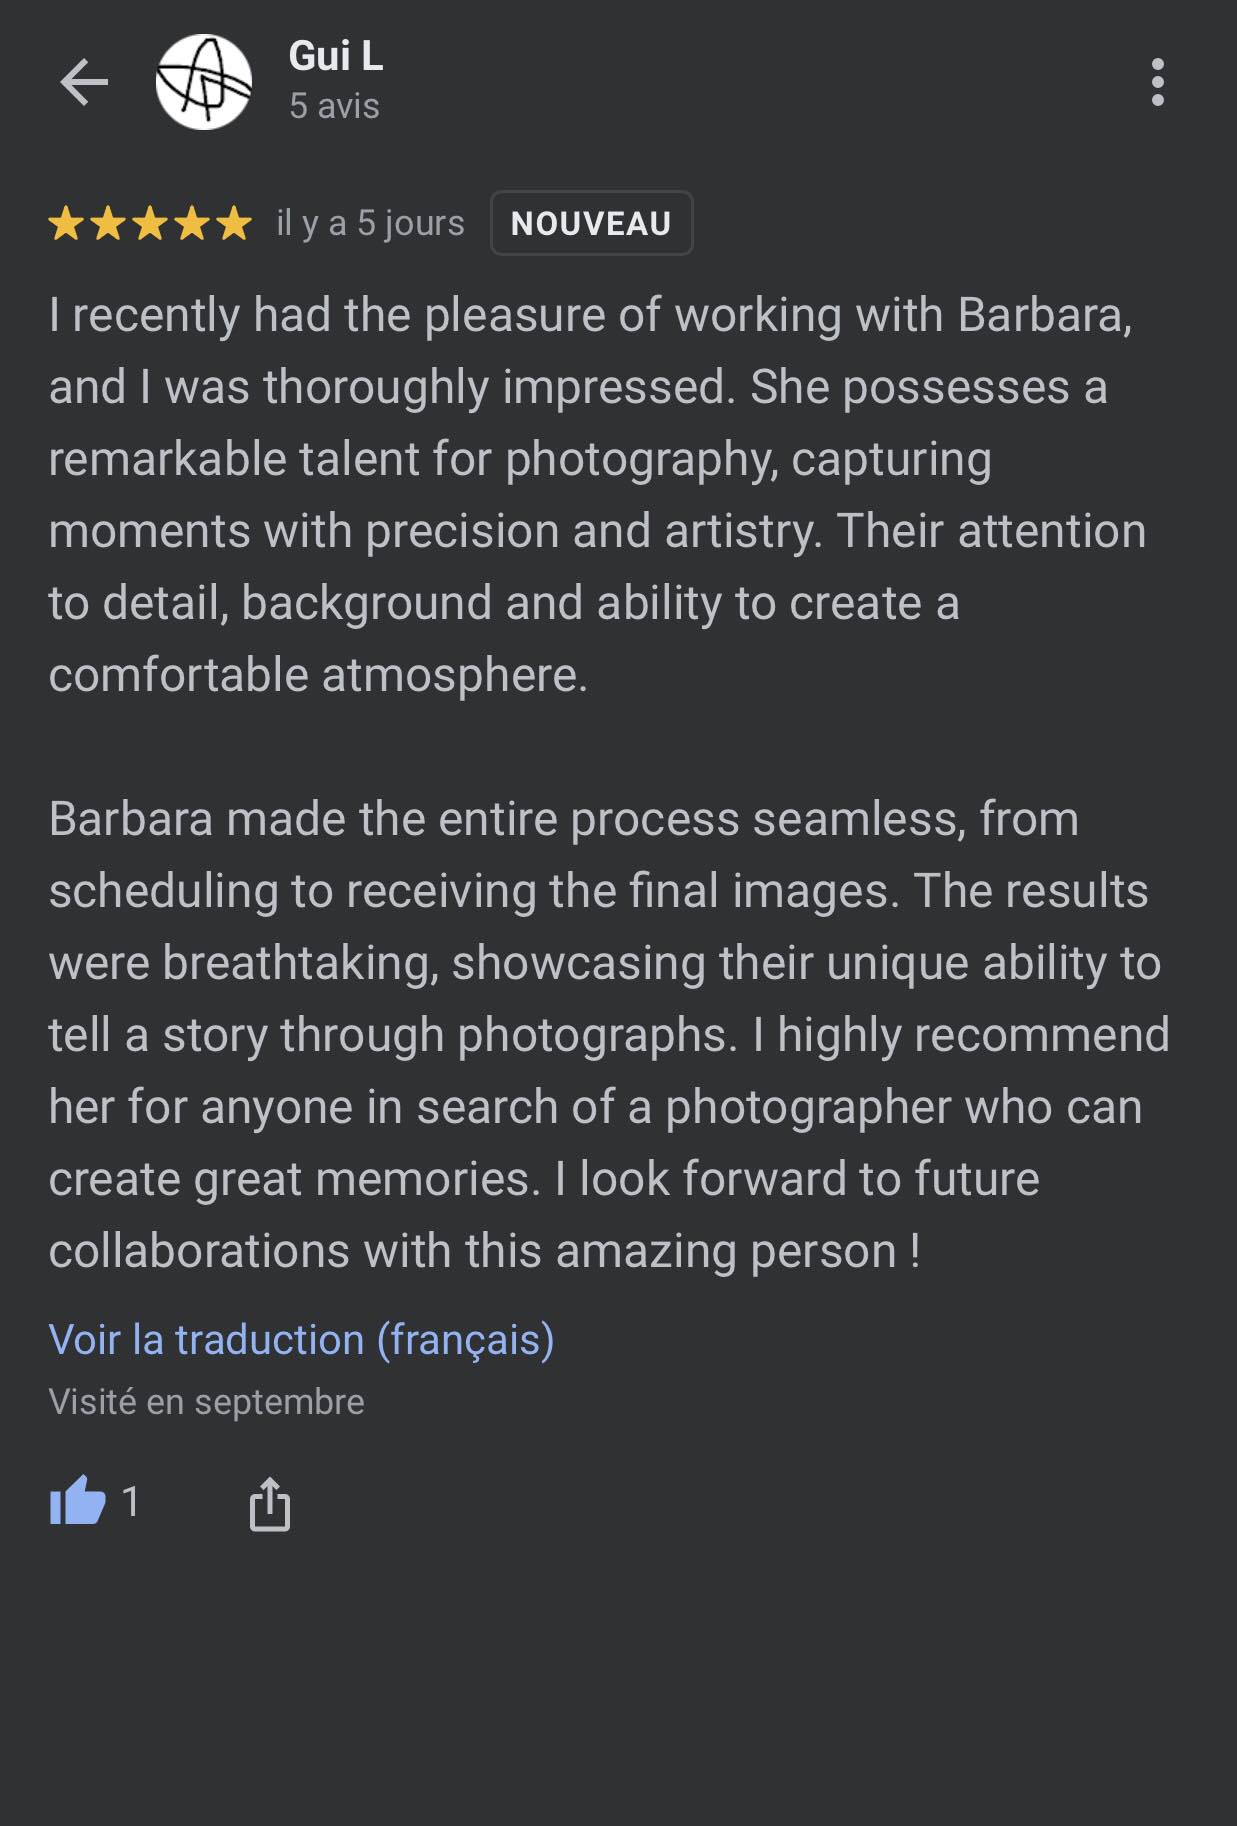
Task: Tap the 'Visité en septembre' label
Action: (x=206, y=1402)
